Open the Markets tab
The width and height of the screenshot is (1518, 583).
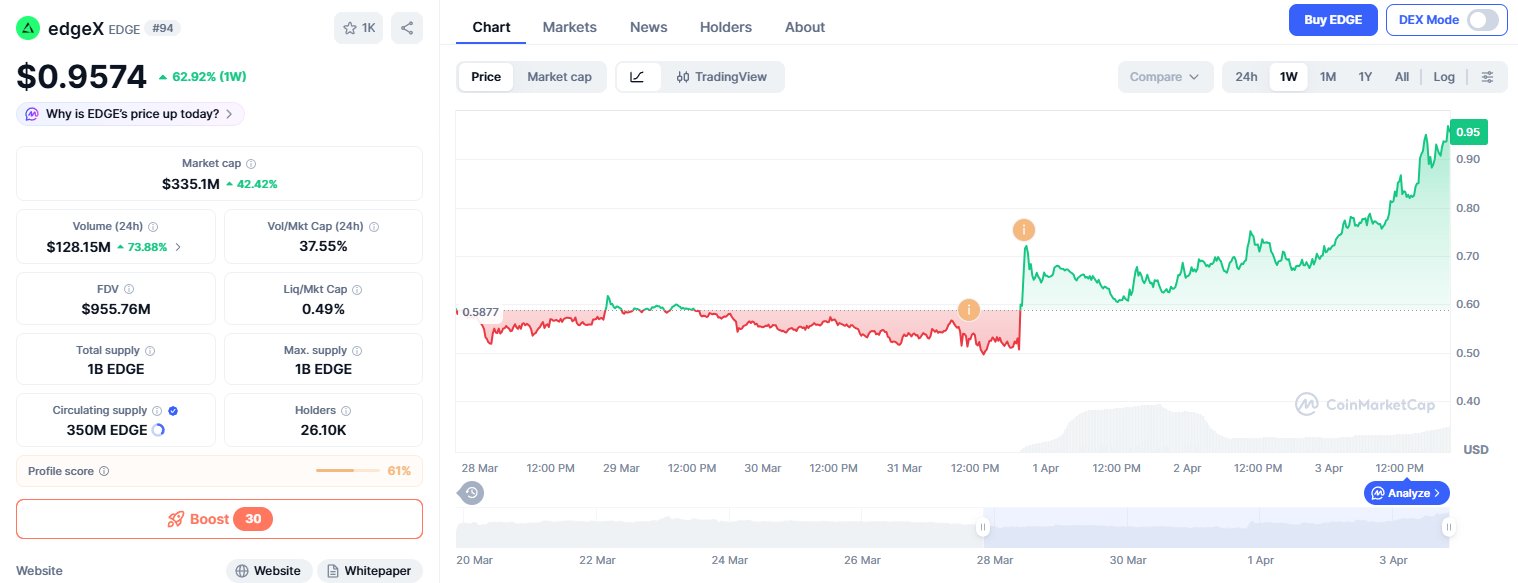[x=569, y=27]
